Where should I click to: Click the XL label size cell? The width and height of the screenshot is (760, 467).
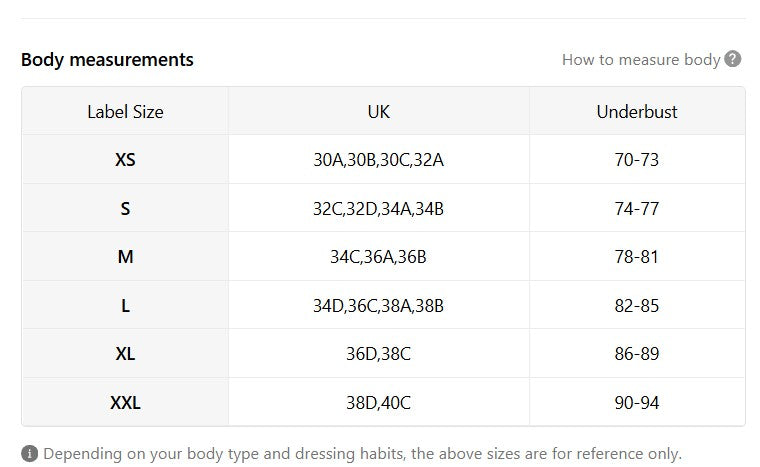pos(125,354)
